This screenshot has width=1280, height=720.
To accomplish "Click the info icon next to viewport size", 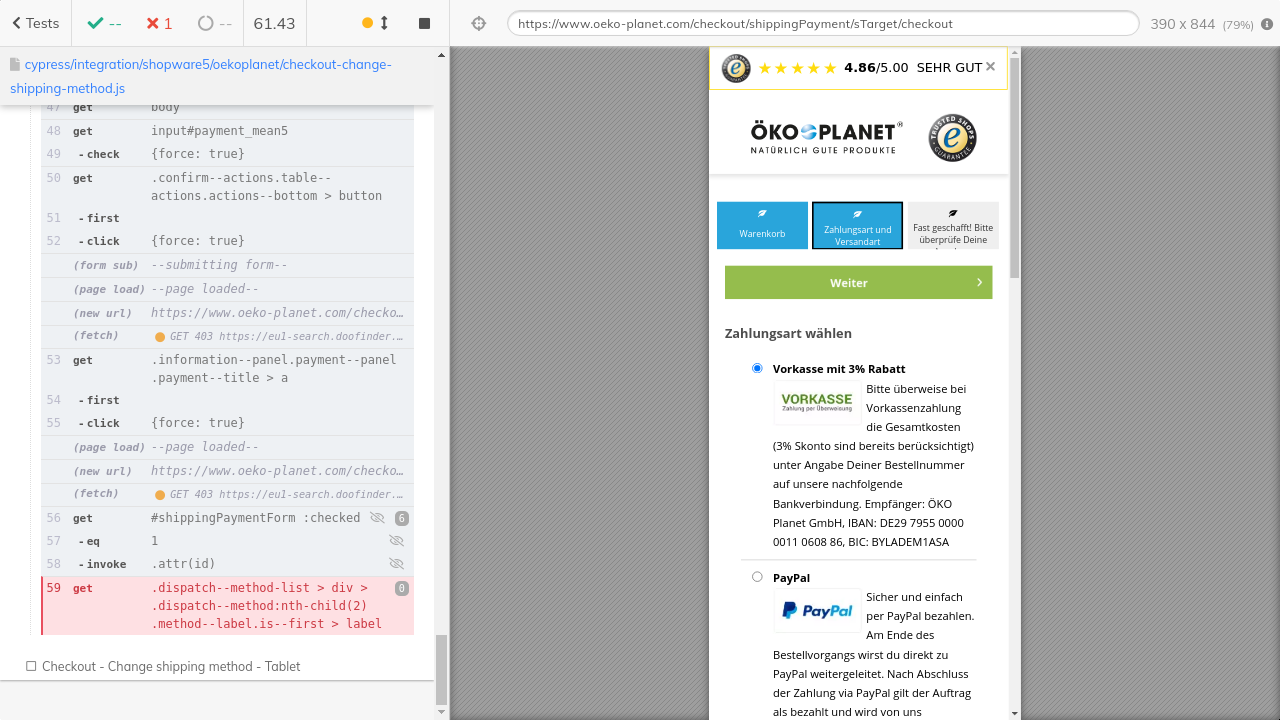I will point(1267,24).
